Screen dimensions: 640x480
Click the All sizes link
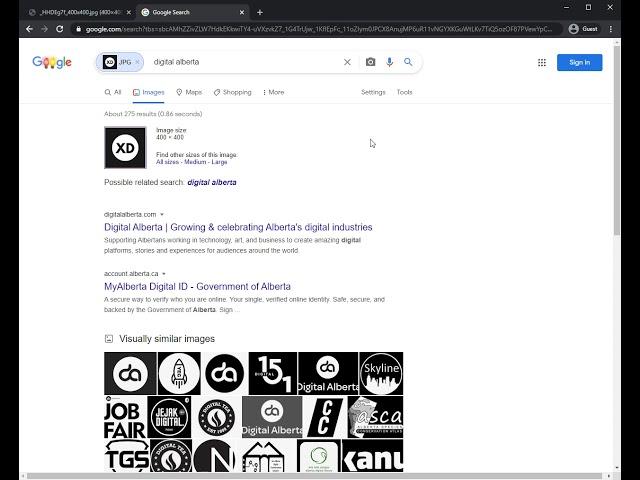click(x=167, y=162)
